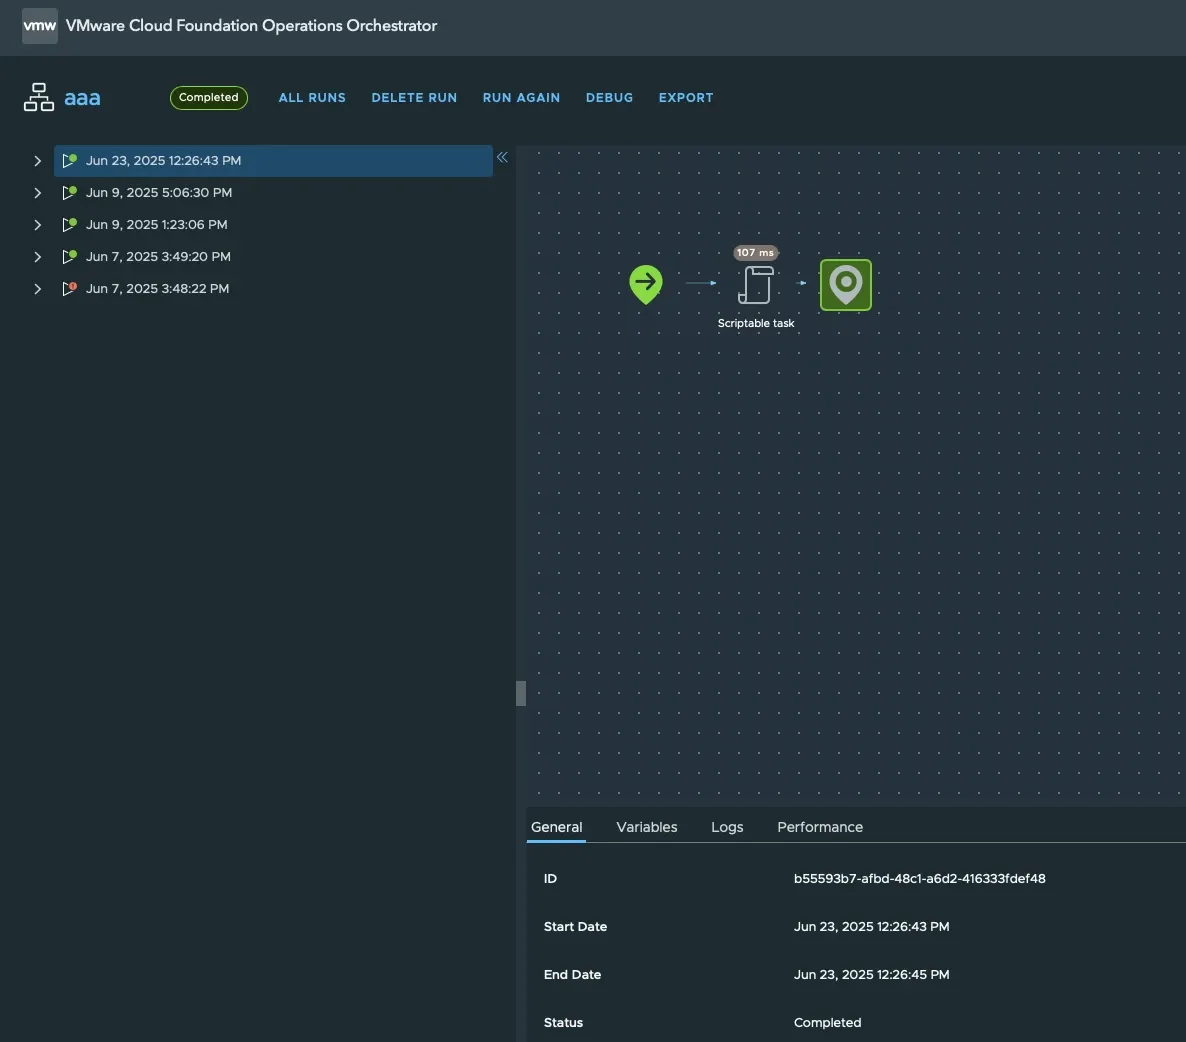The image size is (1186, 1042).
Task: Click the EXPORT button
Action: tap(686, 98)
